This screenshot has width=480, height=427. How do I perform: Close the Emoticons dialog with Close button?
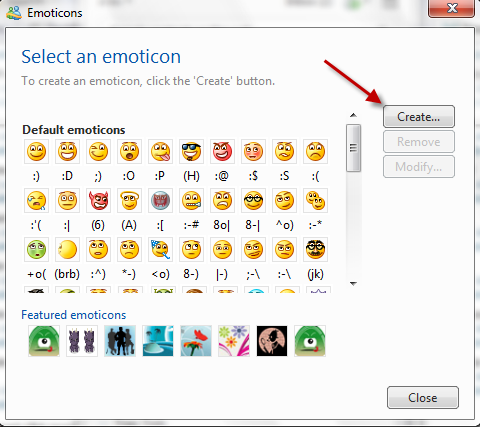[423, 398]
